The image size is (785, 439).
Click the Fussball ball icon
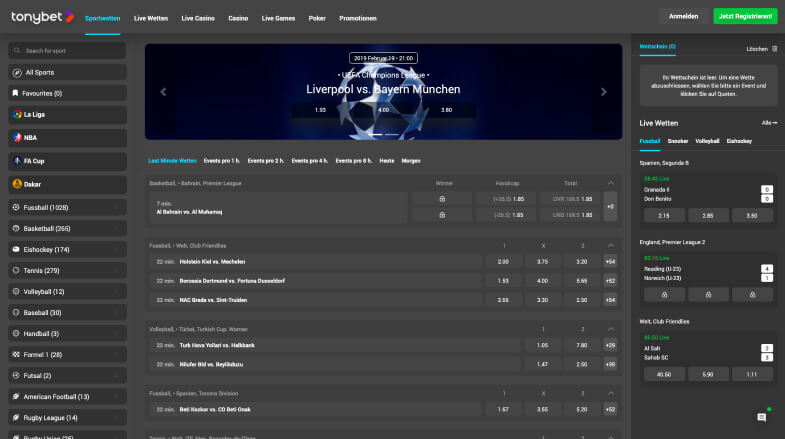click(x=16, y=207)
